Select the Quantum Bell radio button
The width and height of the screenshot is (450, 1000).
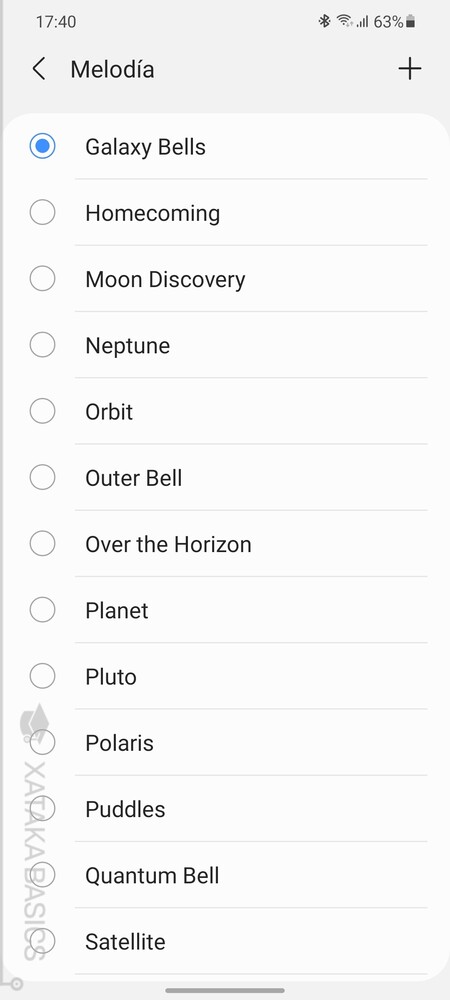pyautogui.click(x=42, y=876)
